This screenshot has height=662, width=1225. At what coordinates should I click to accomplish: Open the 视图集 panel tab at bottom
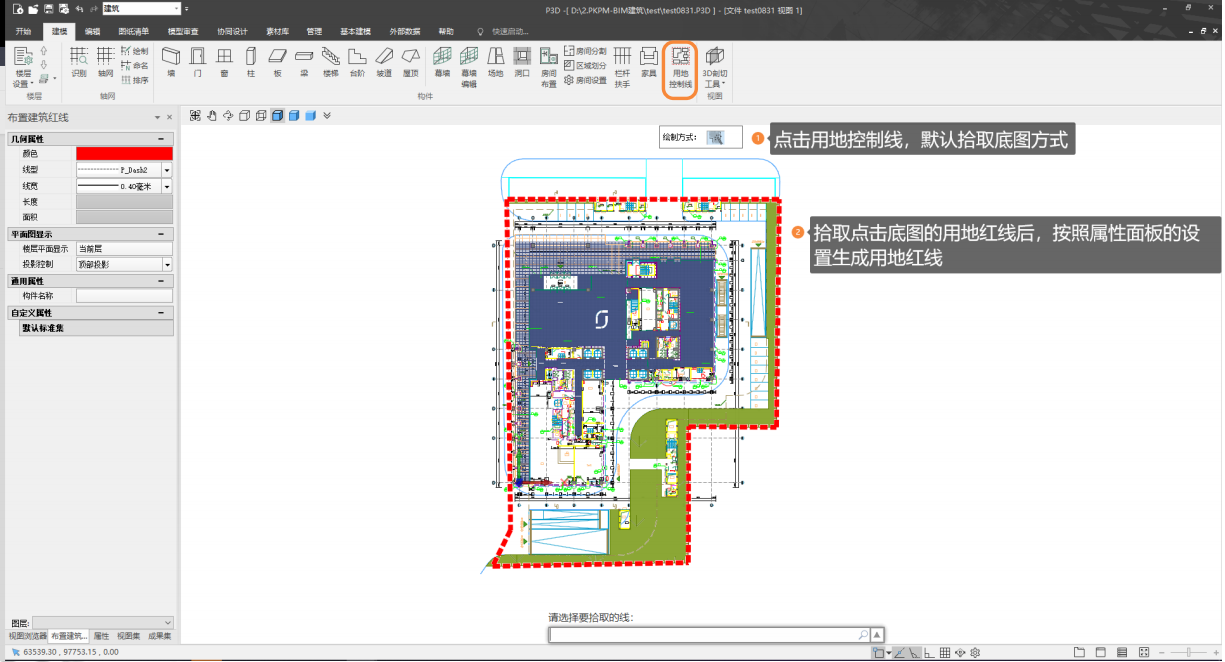[128, 636]
